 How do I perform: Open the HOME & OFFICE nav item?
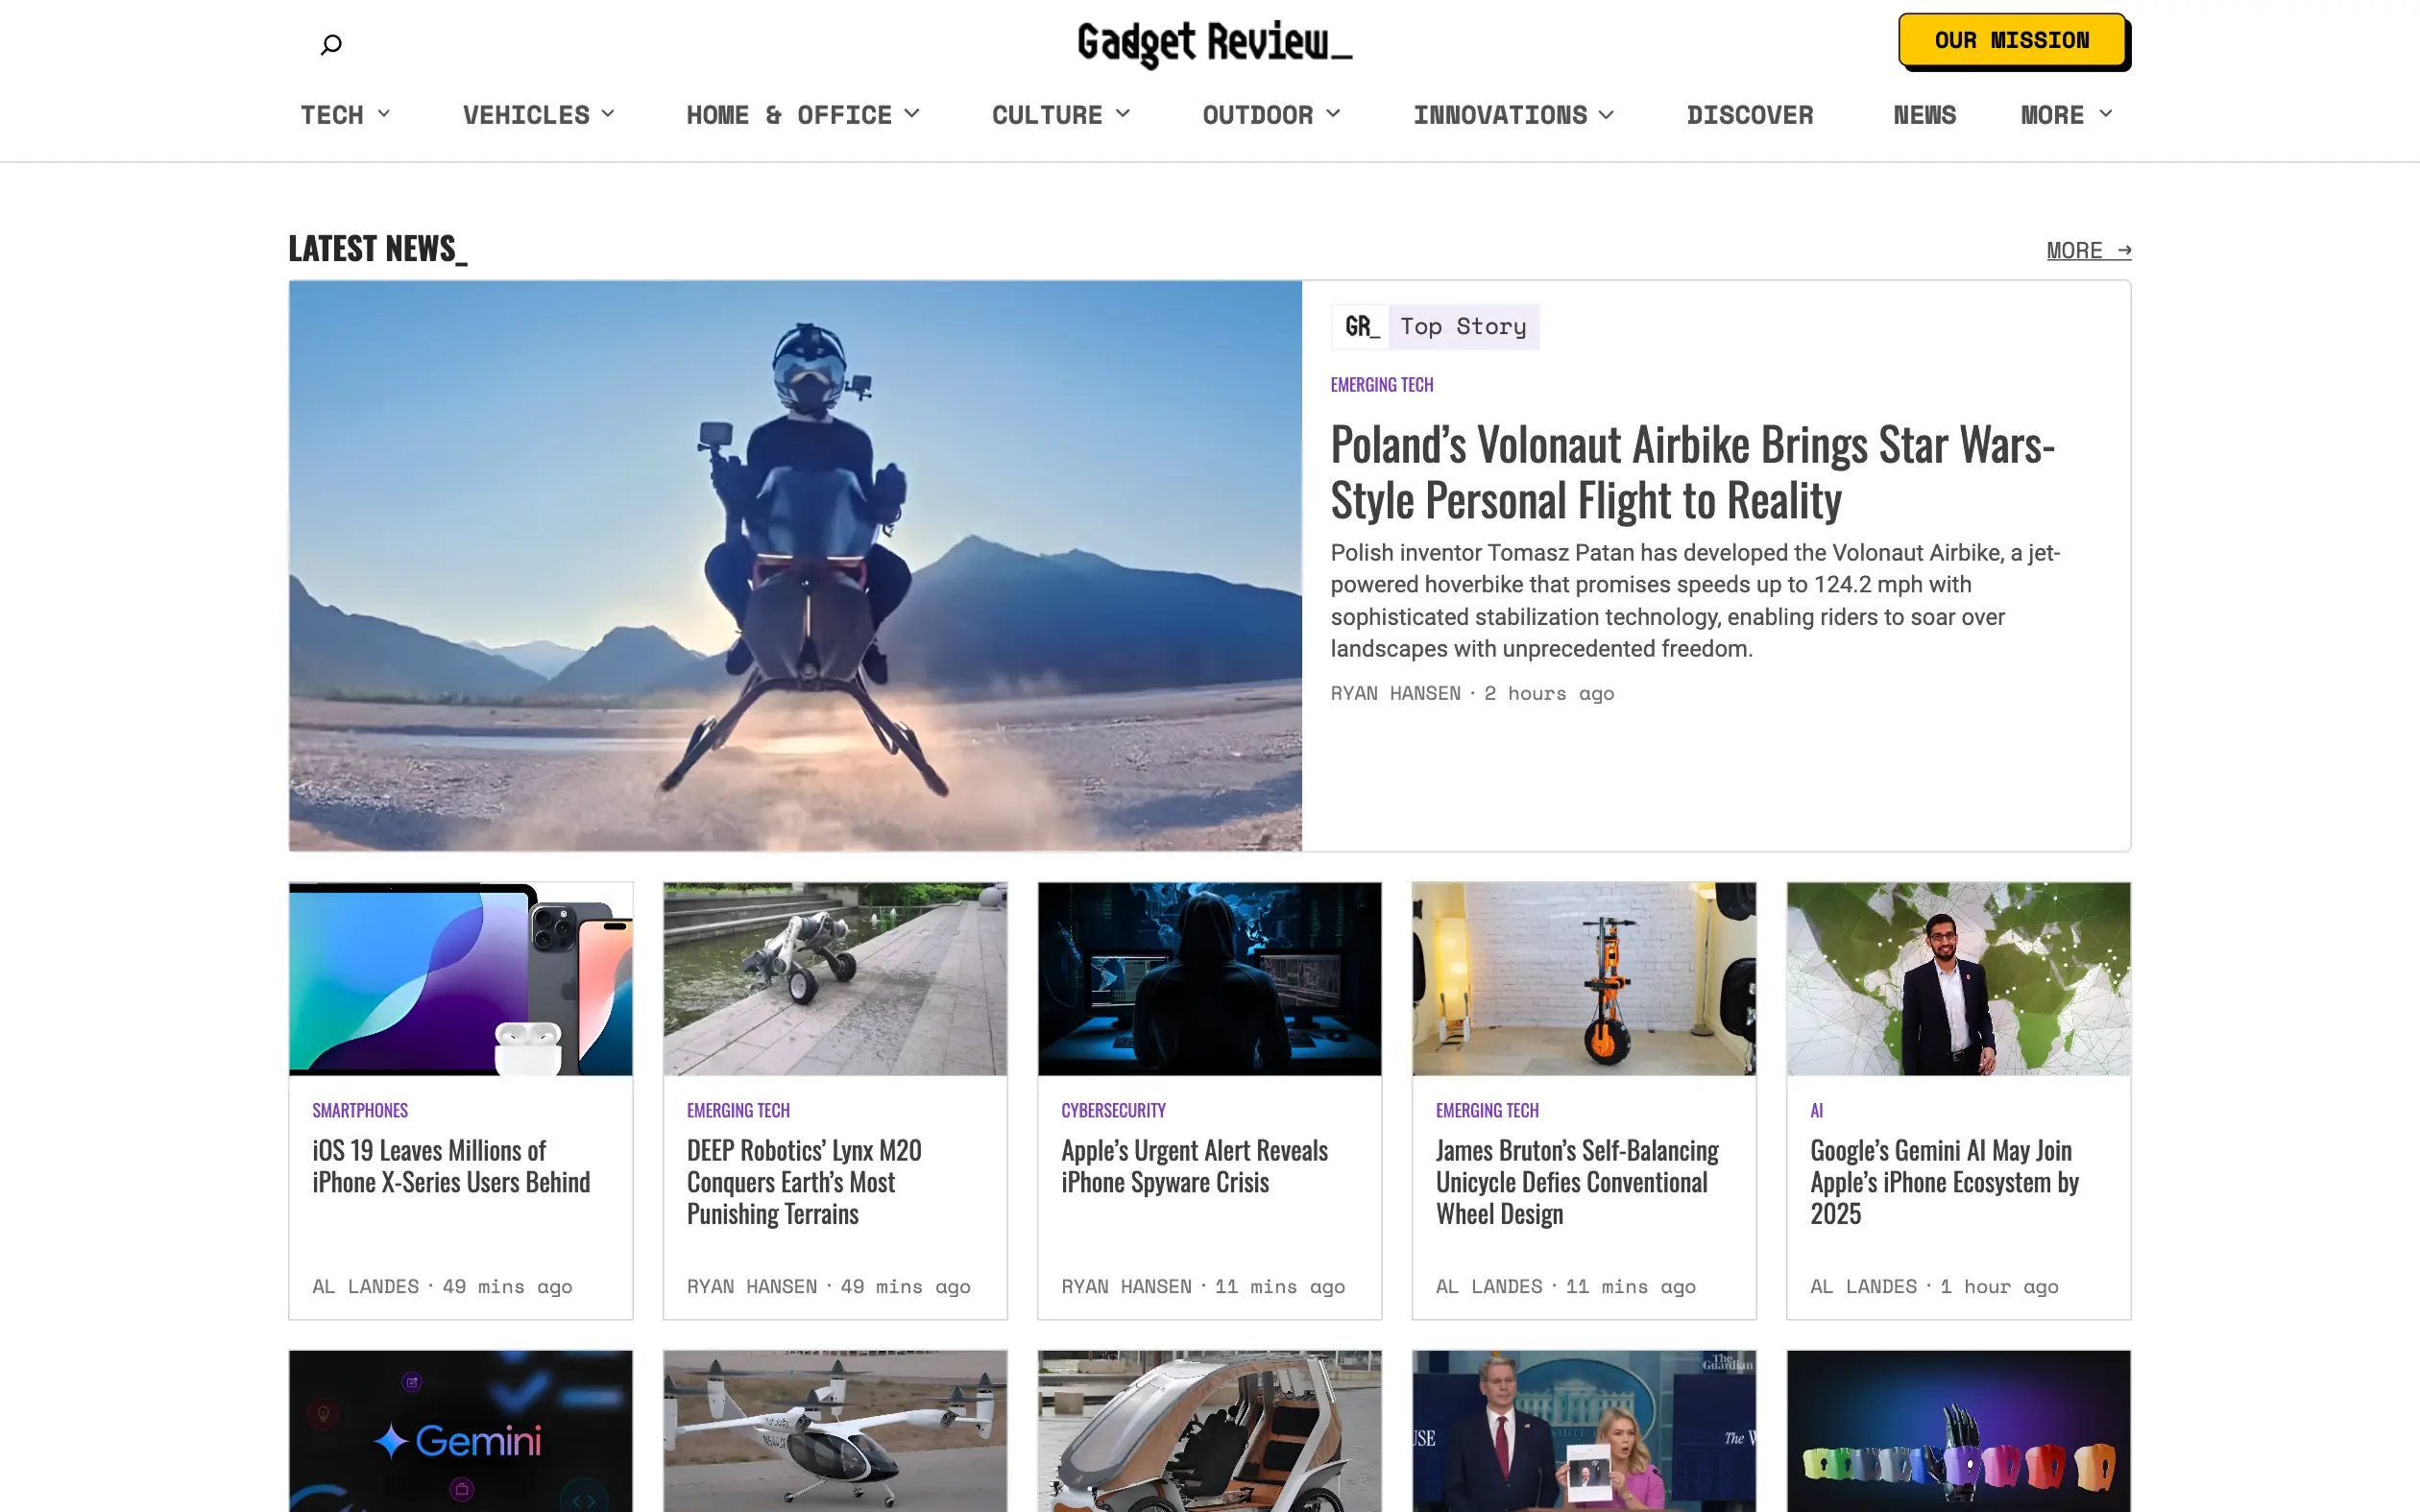[x=789, y=115]
